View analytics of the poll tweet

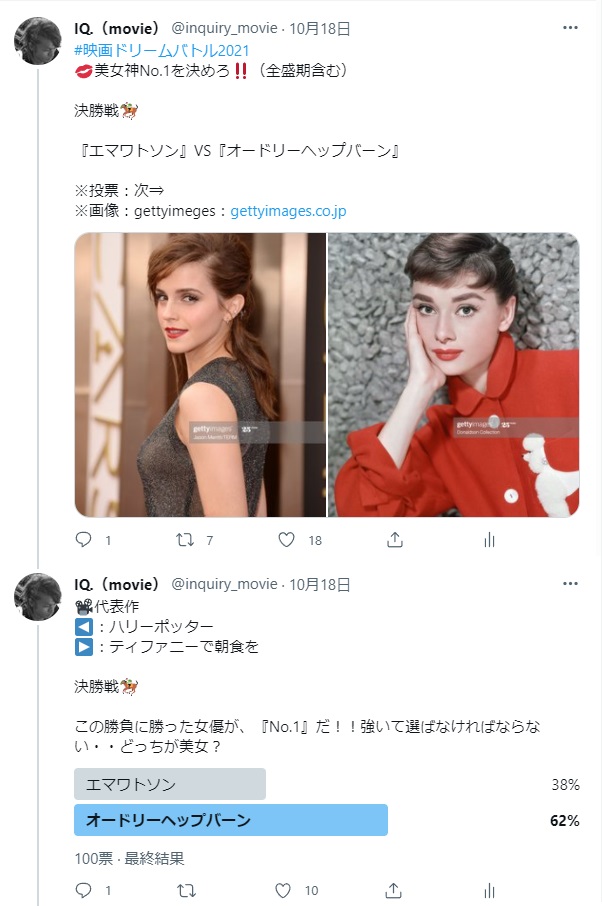489,890
